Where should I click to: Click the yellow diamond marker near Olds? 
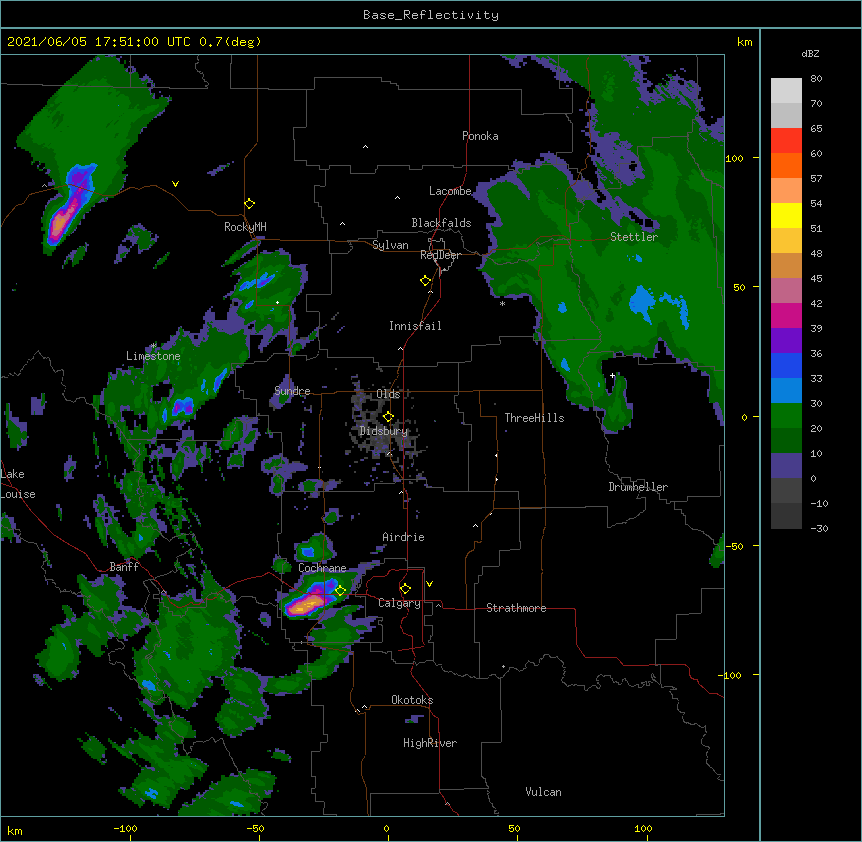(x=388, y=417)
